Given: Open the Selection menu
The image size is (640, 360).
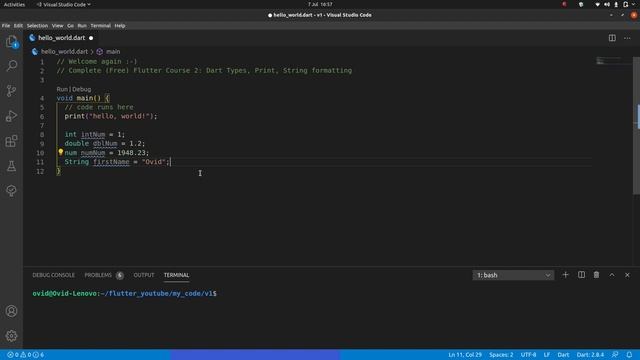Looking at the screenshot, I should [x=37, y=26].
